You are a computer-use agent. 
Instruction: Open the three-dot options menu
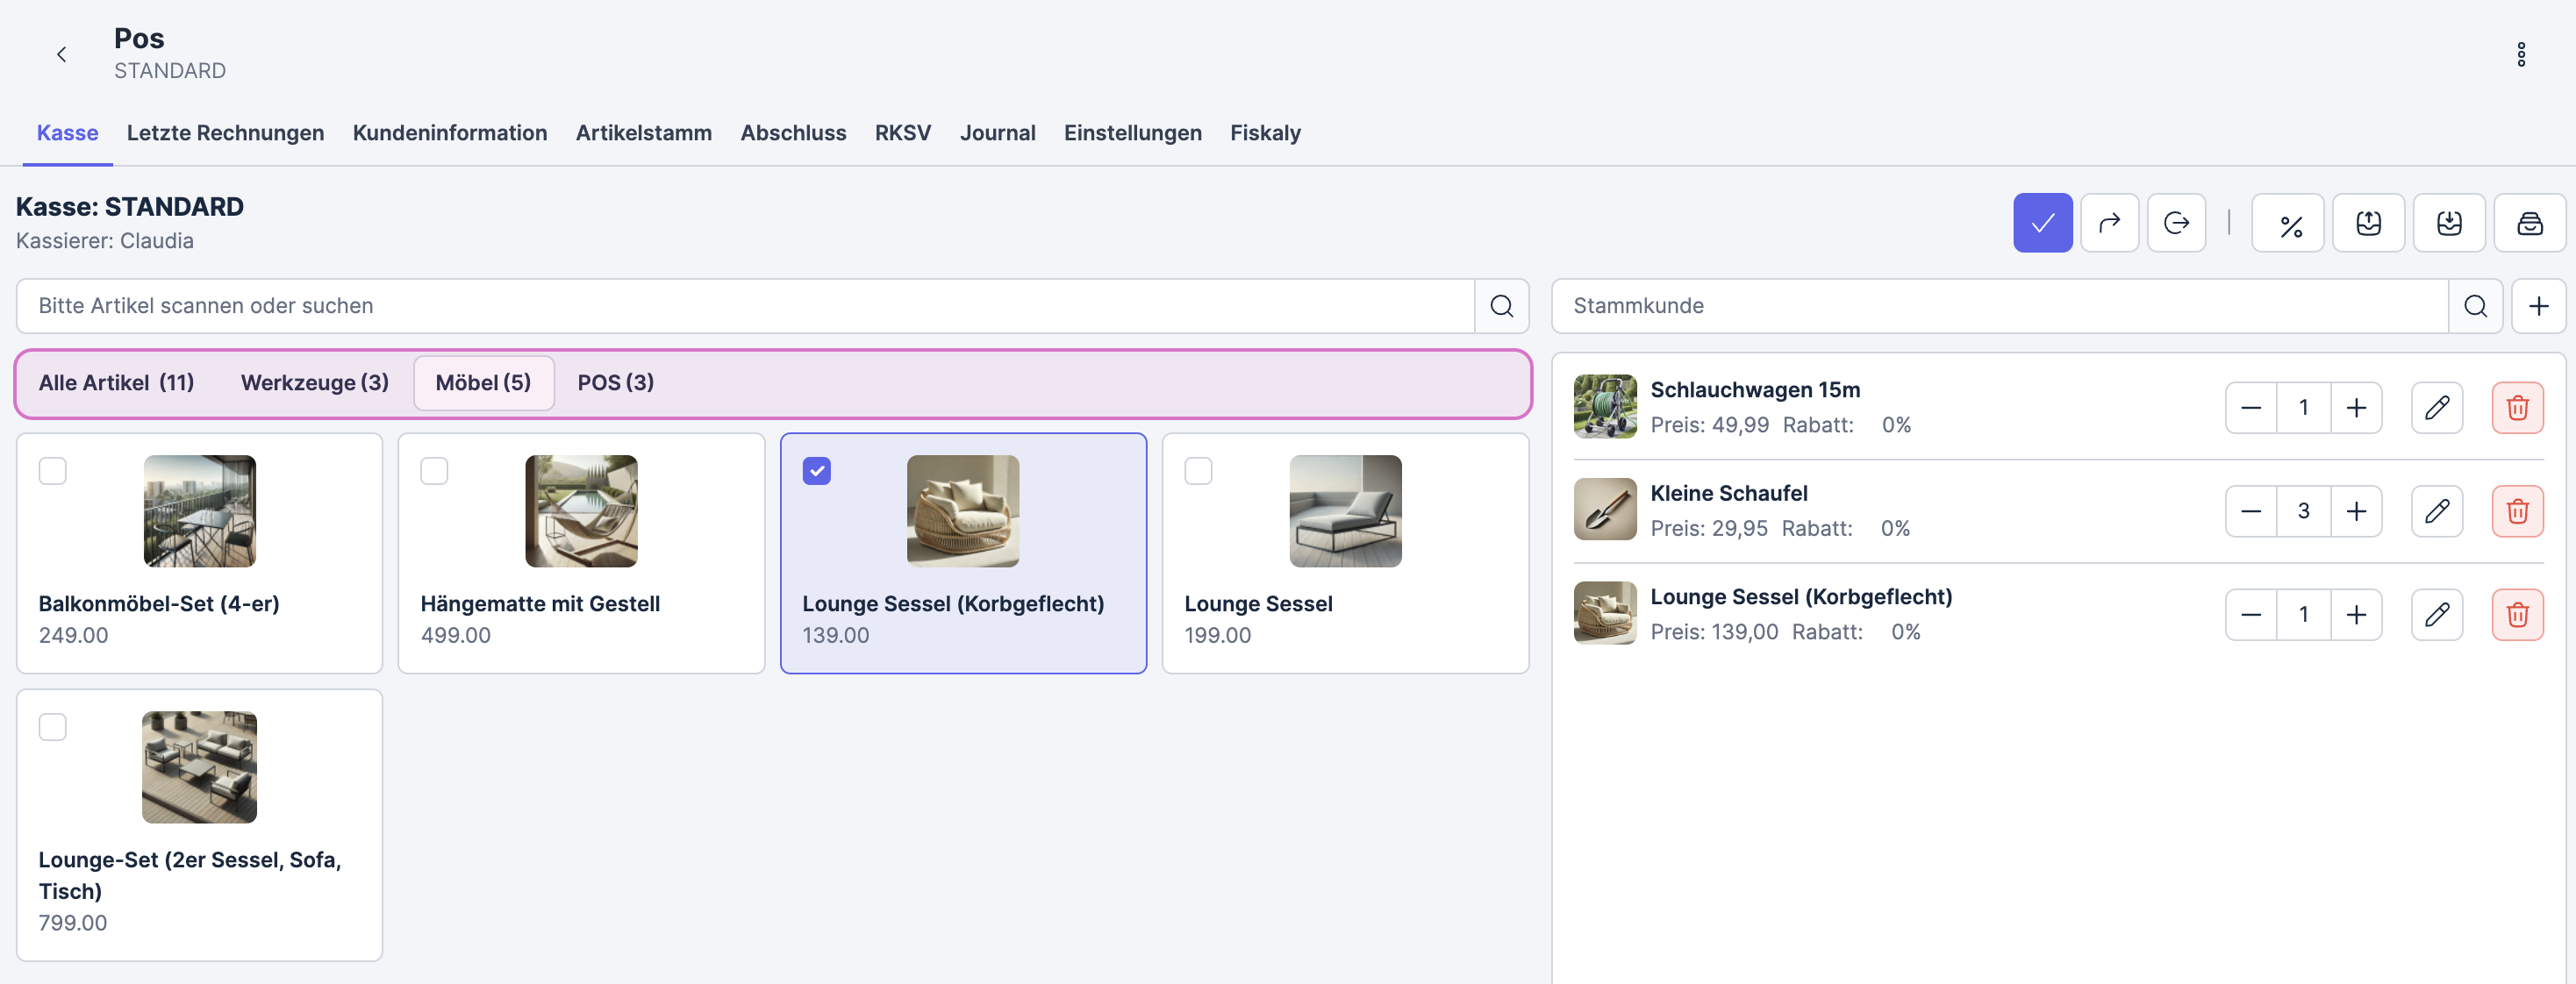[2521, 54]
